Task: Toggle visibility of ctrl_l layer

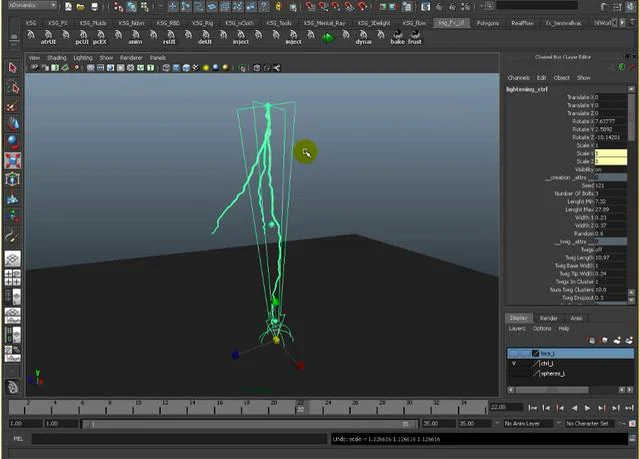Action: tap(514, 363)
